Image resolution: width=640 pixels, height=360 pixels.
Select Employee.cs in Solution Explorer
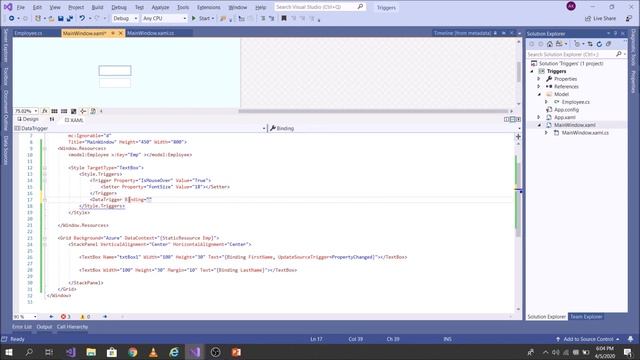tap(576, 102)
